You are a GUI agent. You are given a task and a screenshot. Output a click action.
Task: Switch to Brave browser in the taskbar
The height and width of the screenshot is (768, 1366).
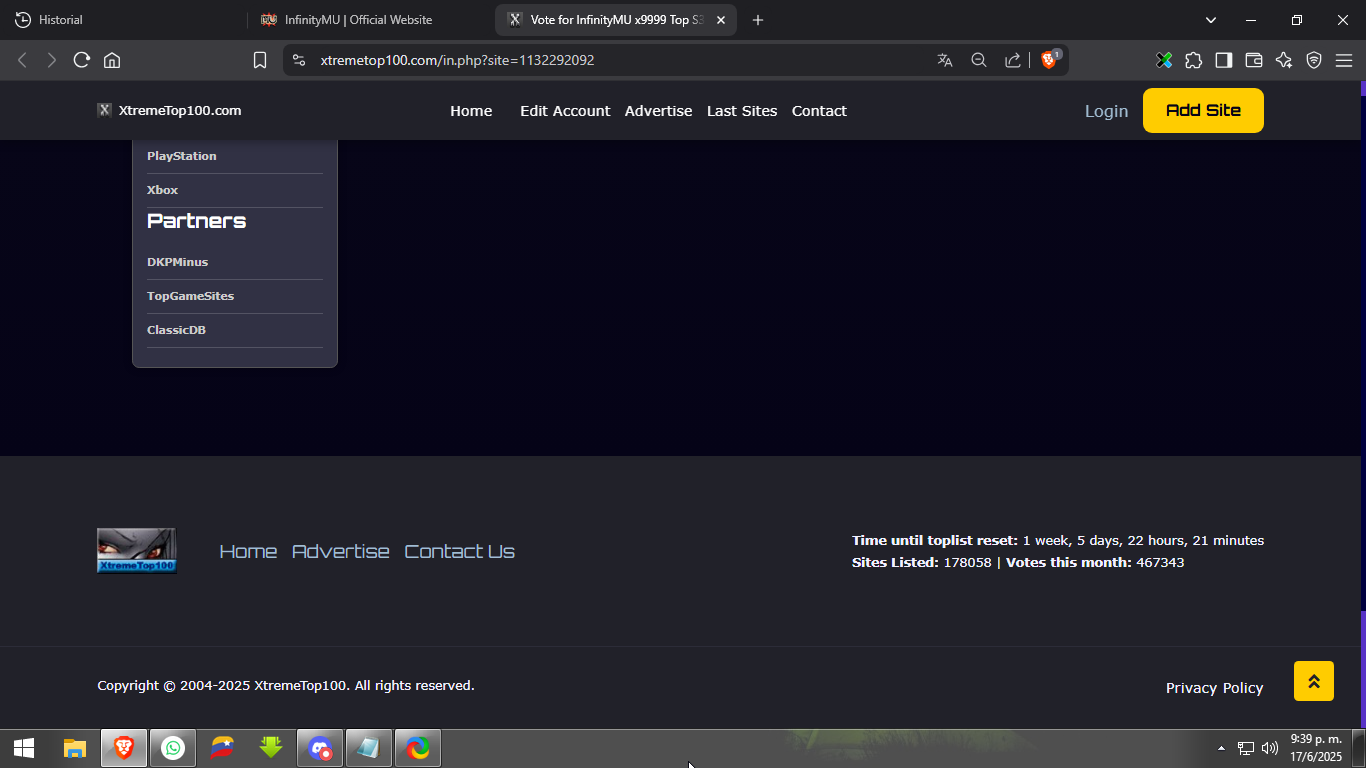(x=124, y=748)
